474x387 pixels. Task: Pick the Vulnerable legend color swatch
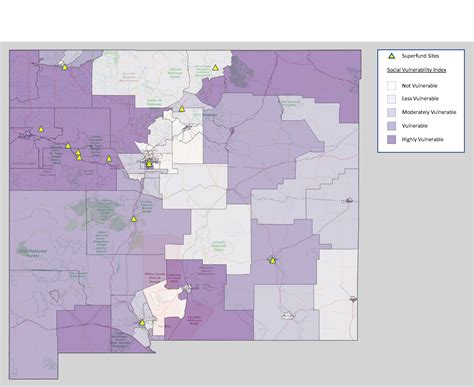click(391, 126)
